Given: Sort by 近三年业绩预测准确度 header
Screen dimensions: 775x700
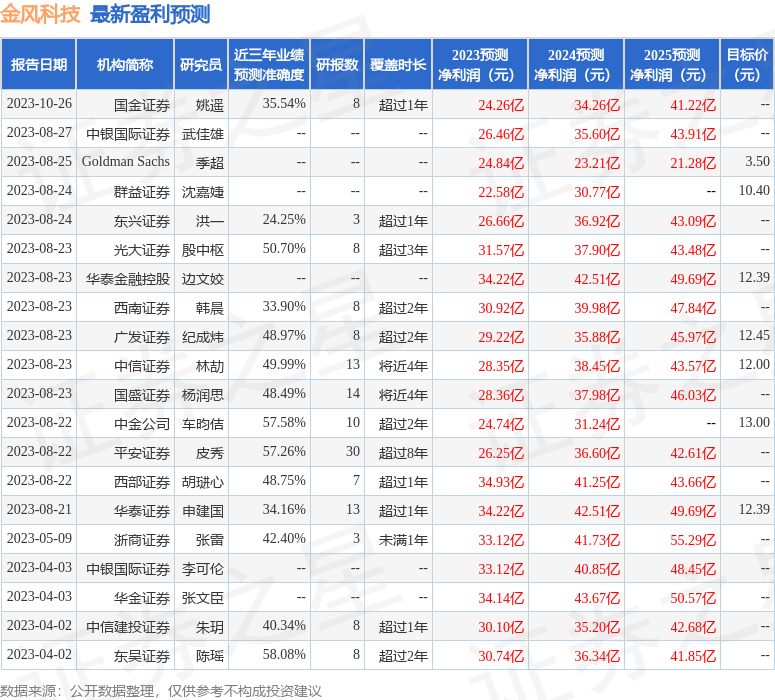Looking at the screenshot, I should (269, 65).
